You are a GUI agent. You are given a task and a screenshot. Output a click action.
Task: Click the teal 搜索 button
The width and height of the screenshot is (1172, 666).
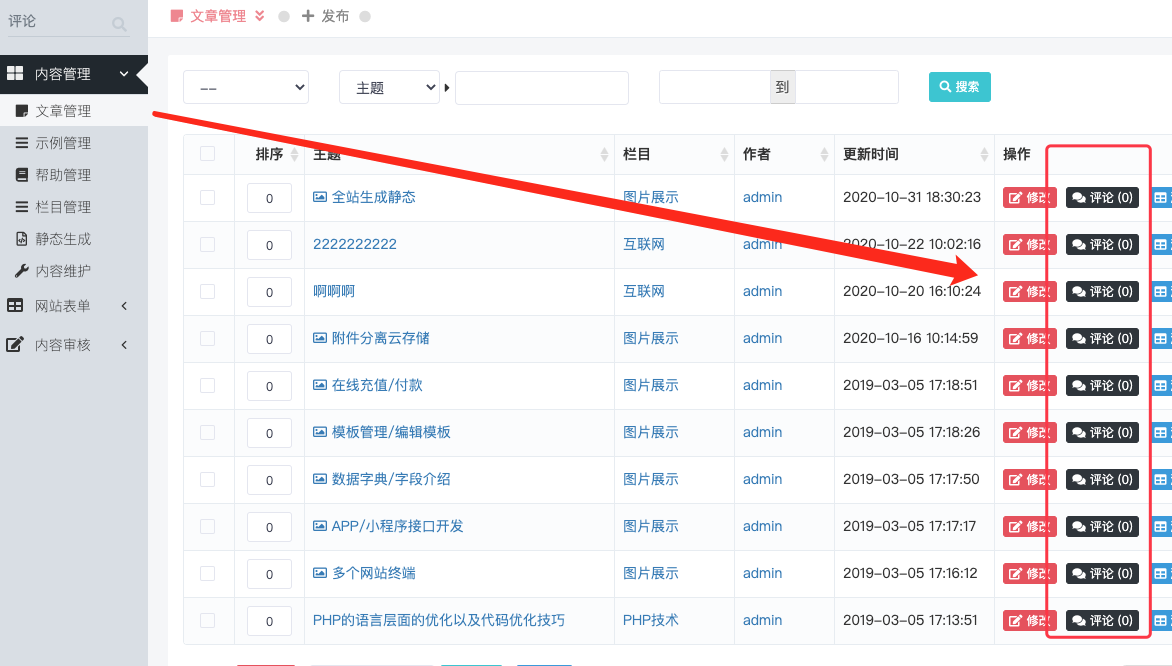point(960,87)
